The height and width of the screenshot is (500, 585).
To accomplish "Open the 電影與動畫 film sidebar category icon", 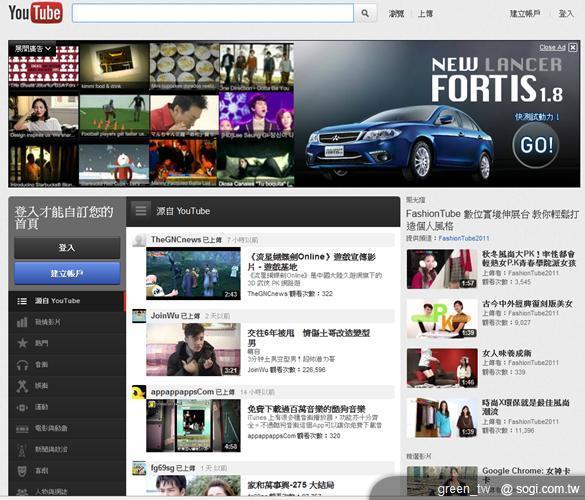I will click(x=22, y=428).
